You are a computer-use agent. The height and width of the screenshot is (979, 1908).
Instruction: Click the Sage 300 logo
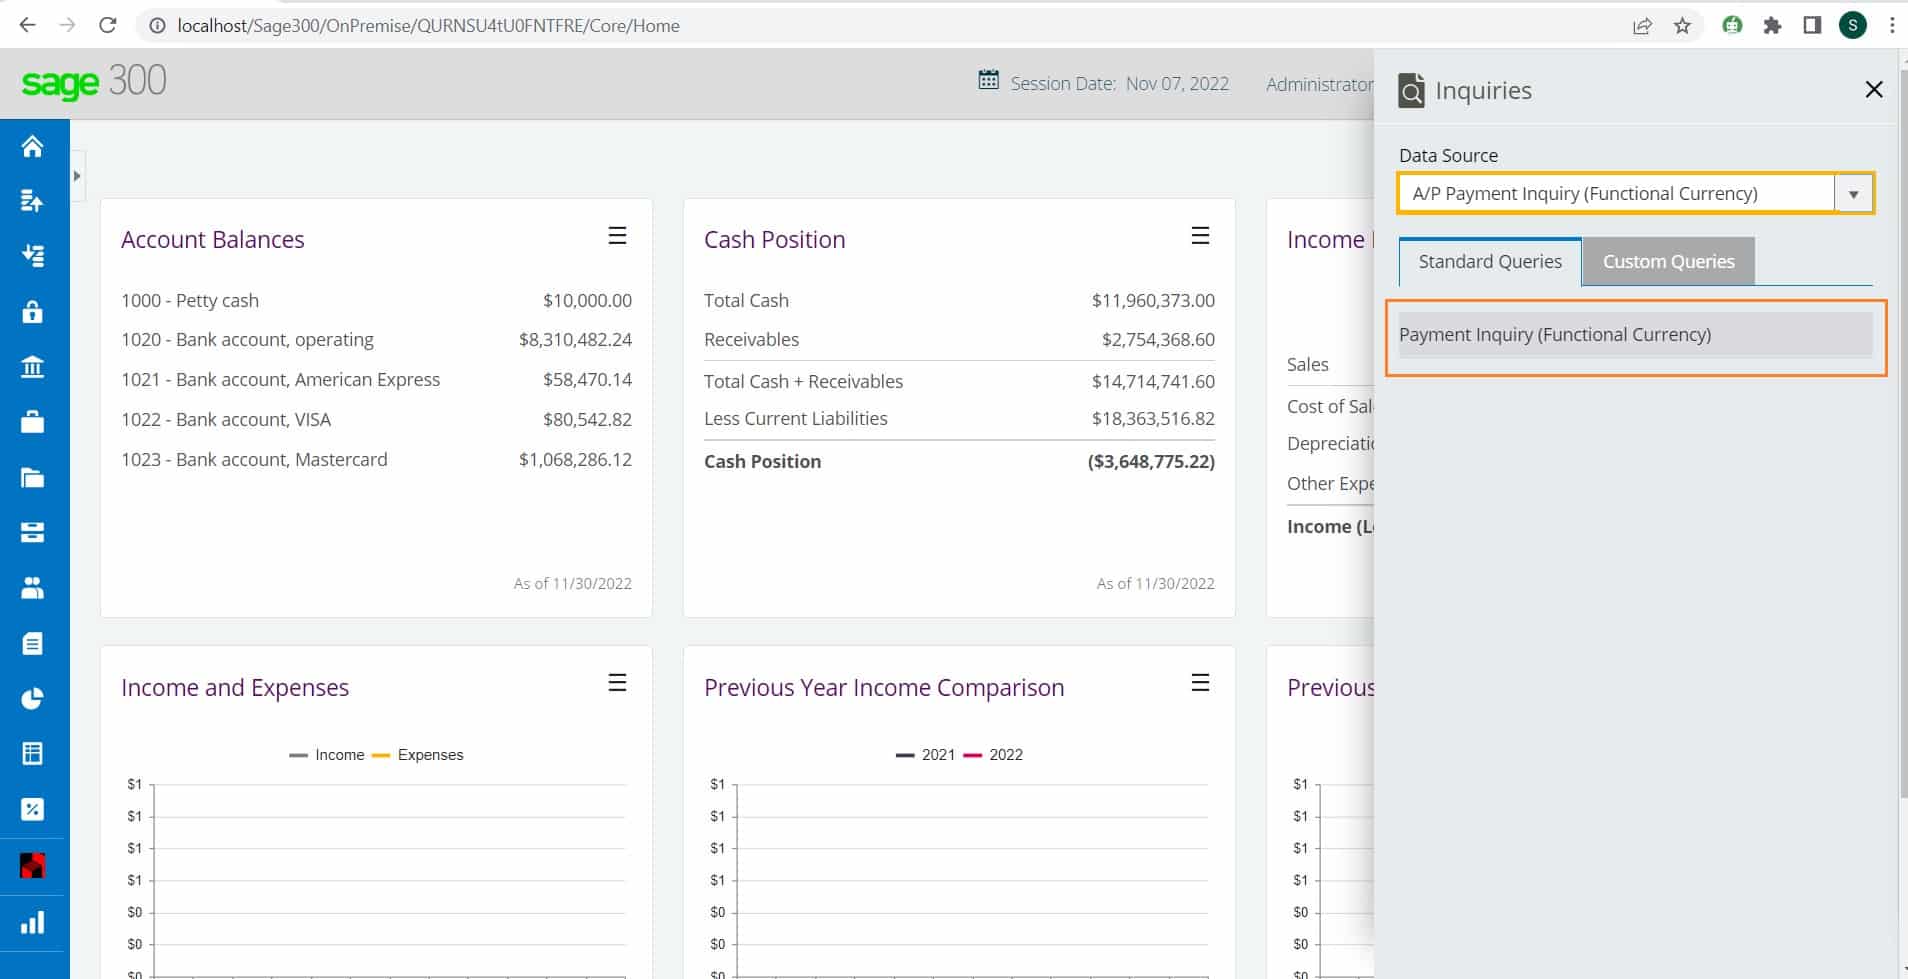(94, 82)
